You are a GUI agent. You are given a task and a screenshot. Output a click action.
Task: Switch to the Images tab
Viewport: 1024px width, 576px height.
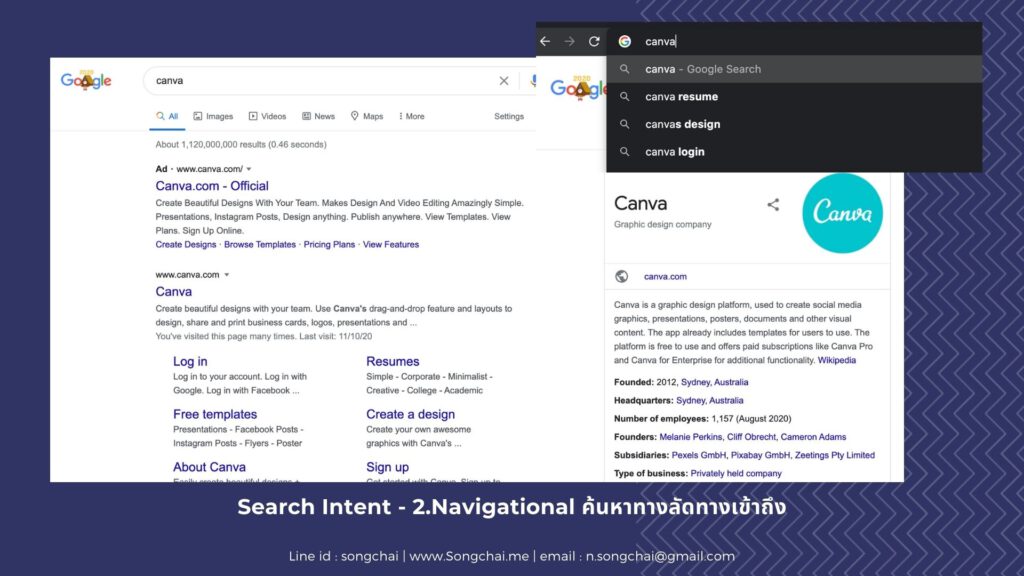pos(214,116)
